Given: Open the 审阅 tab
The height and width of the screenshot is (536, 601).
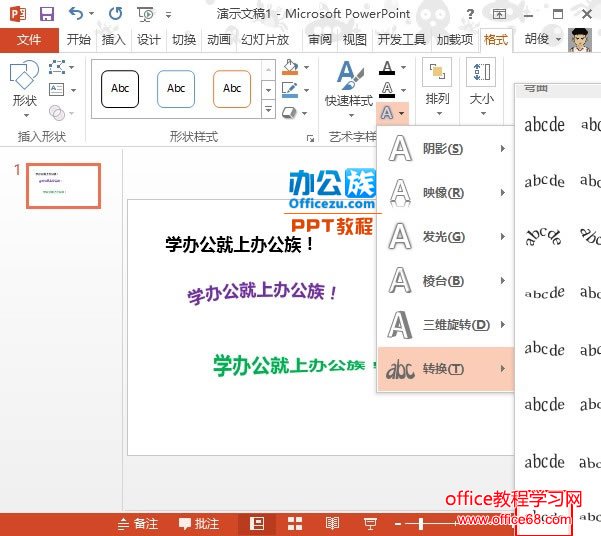Looking at the screenshot, I should tap(320, 39).
